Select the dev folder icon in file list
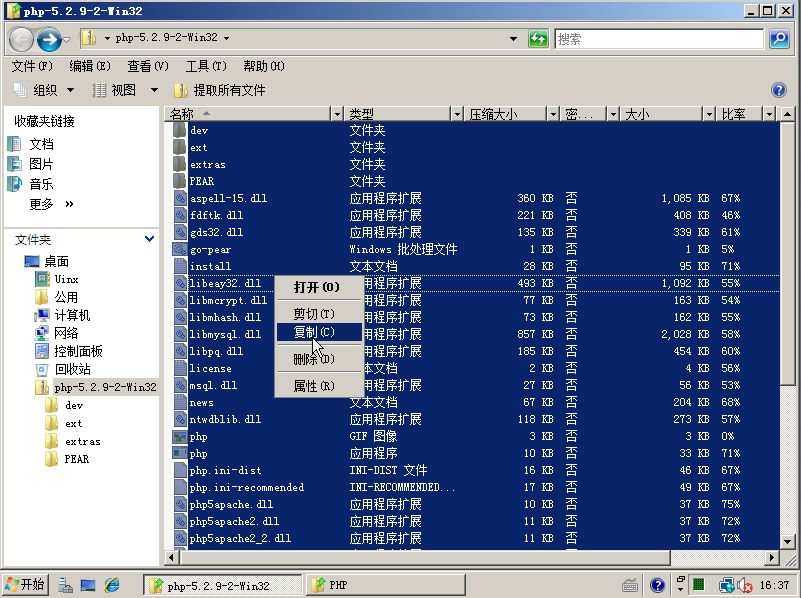 click(179, 130)
